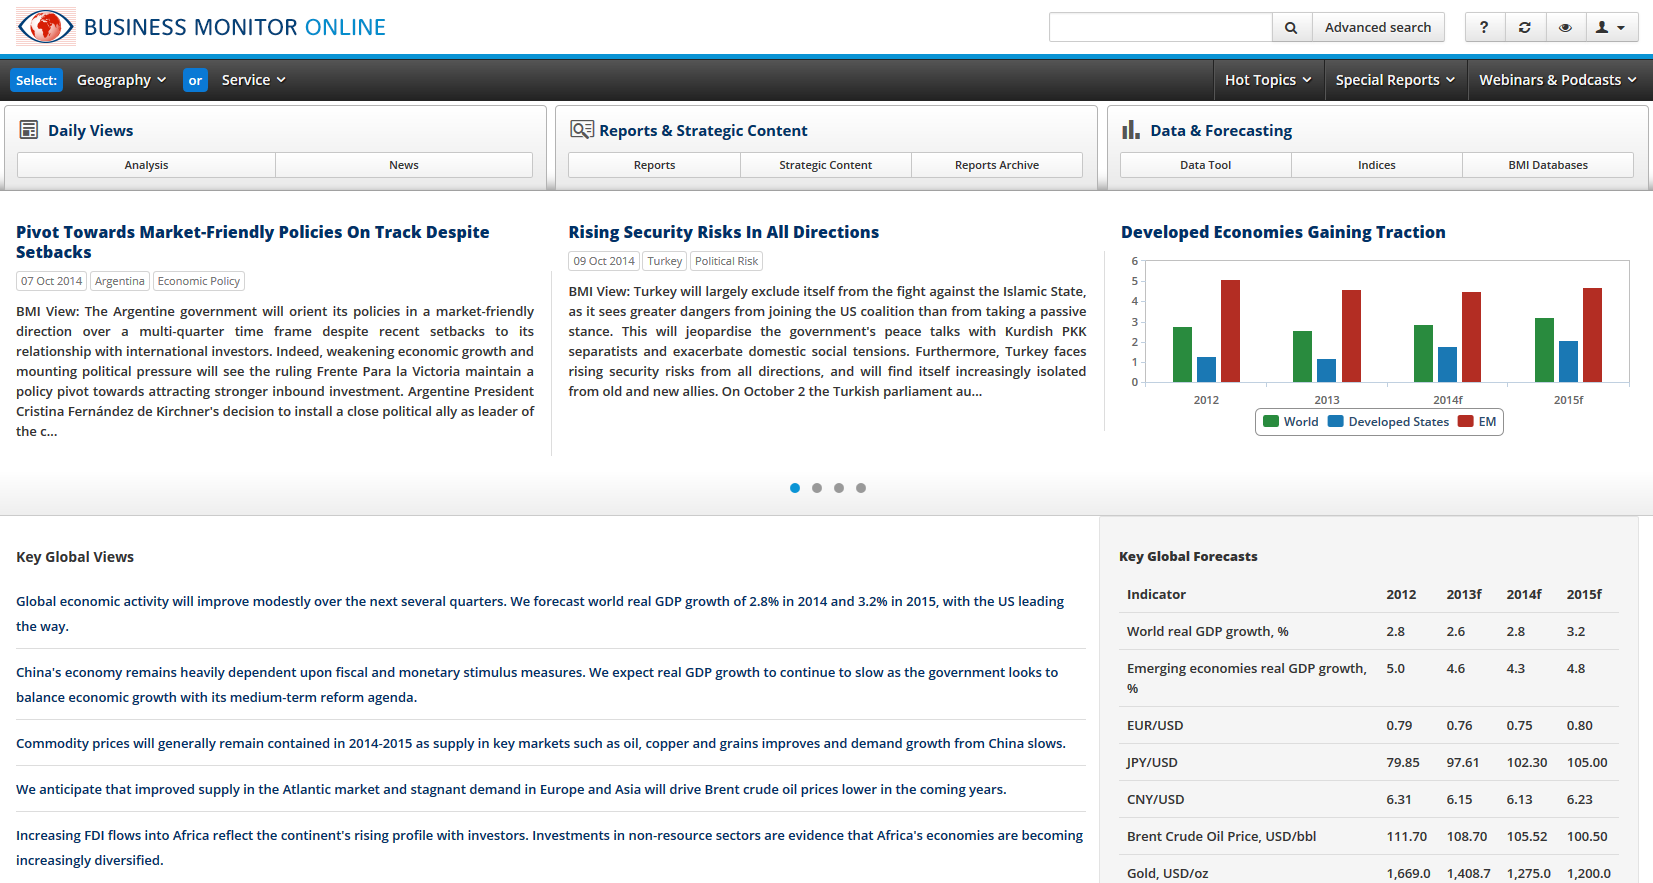Open the Data Tool tab
This screenshot has width=1653, height=883.
(x=1205, y=165)
